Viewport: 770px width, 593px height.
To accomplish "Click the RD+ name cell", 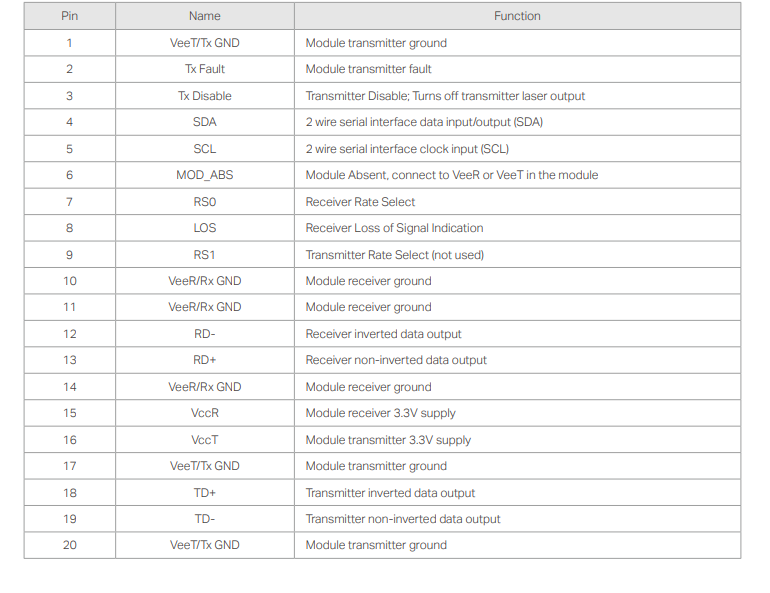I will pos(204,360).
